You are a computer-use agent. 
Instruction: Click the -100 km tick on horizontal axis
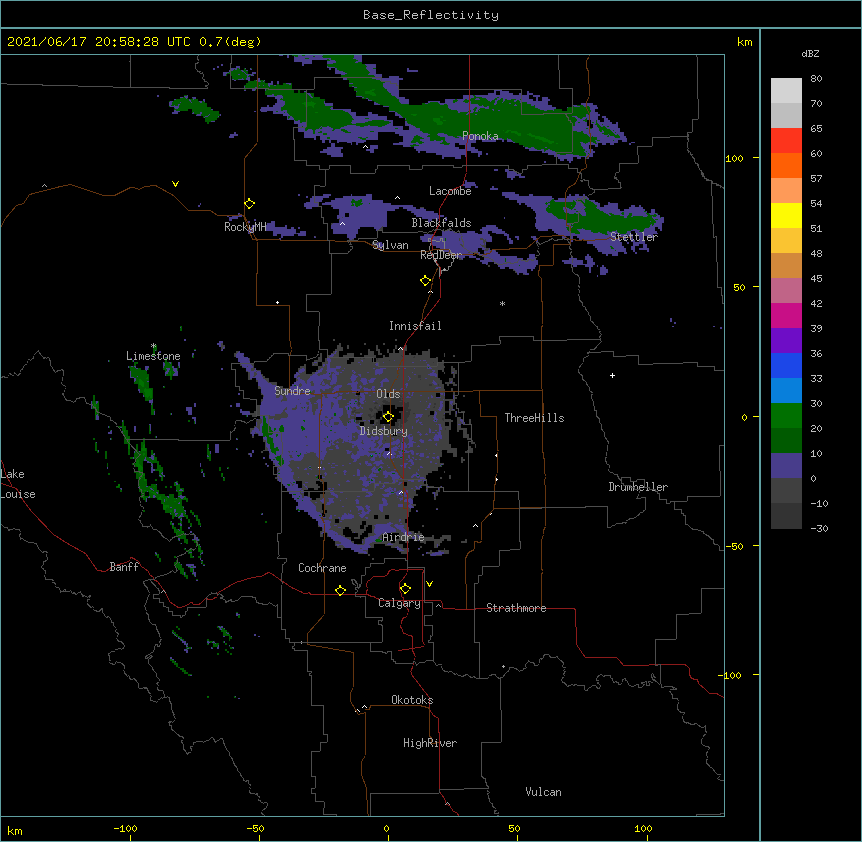125,828
